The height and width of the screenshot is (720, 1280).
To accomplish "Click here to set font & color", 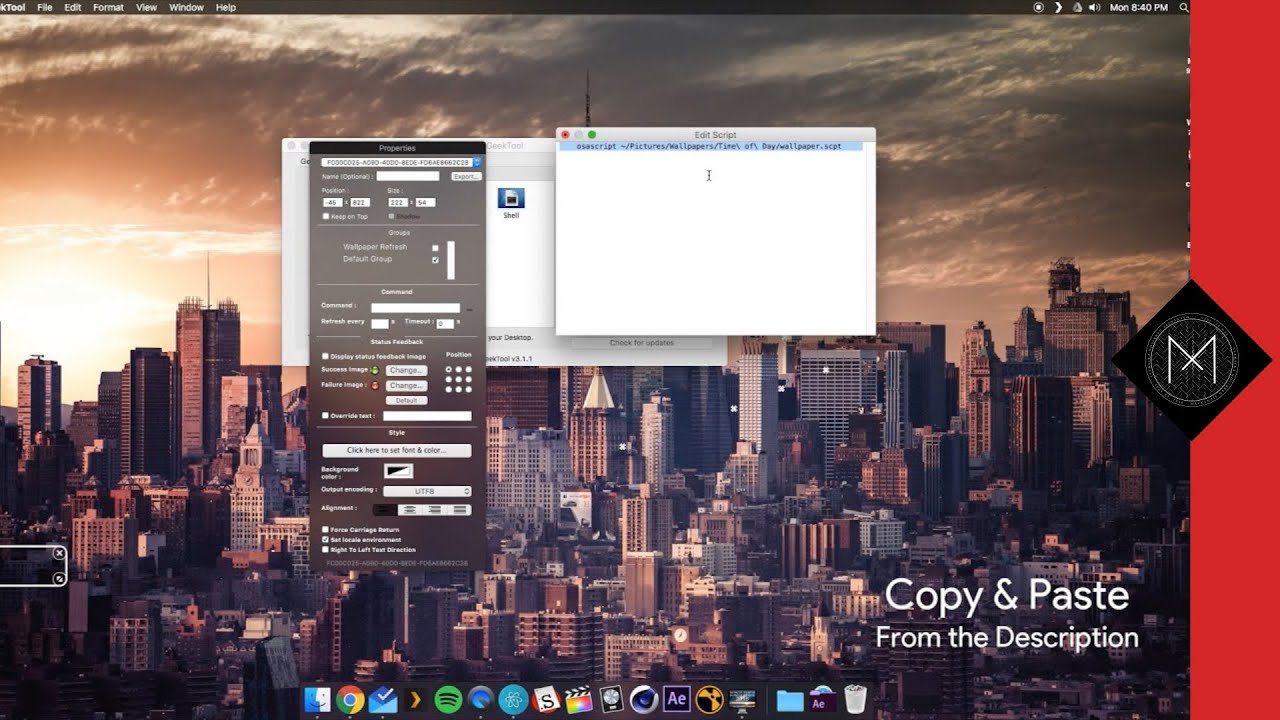I will [396, 450].
